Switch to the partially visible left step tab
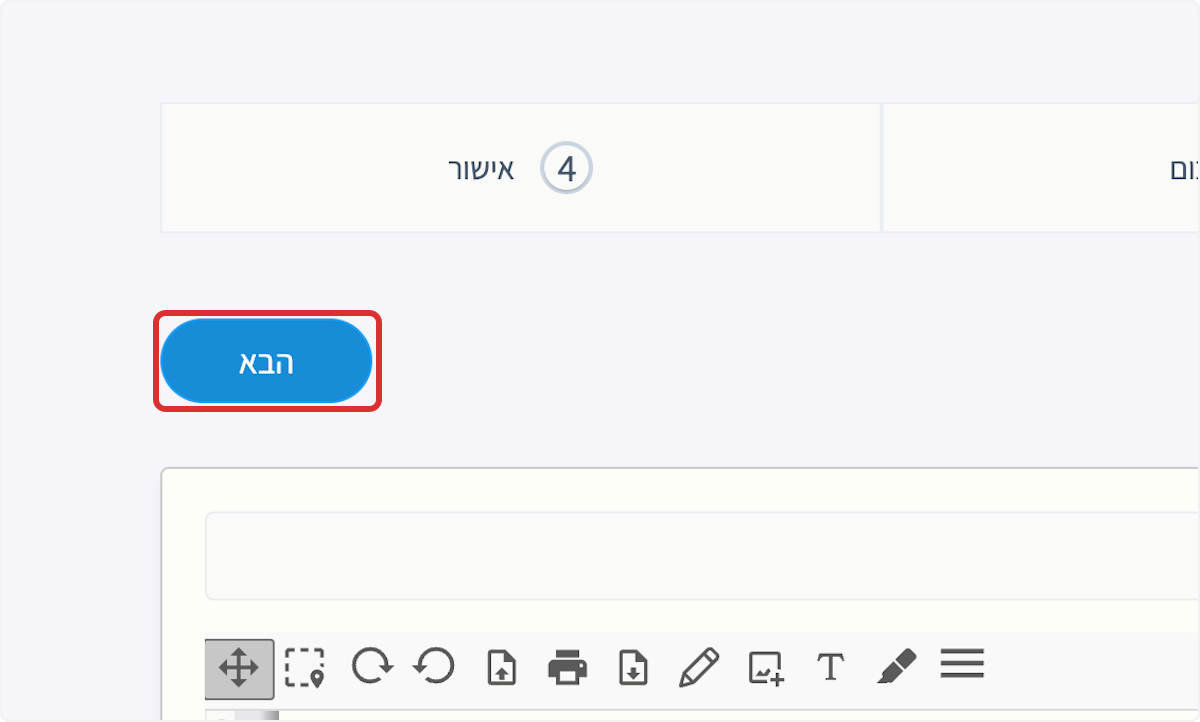 pyautogui.click(x=1100, y=167)
